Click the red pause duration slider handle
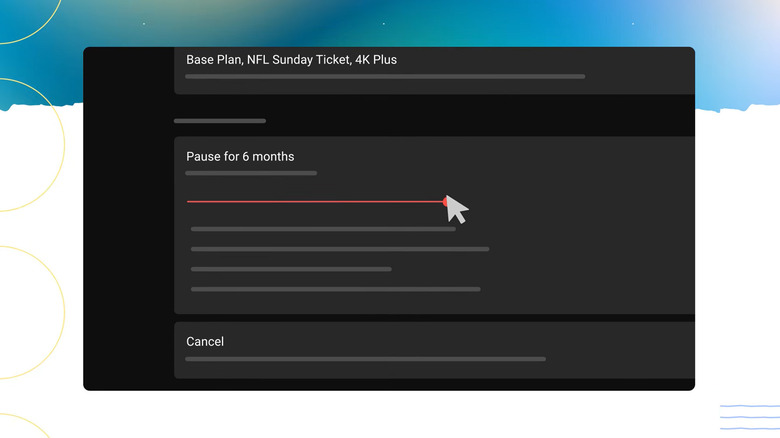The width and height of the screenshot is (780, 438). [x=446, y=202]
